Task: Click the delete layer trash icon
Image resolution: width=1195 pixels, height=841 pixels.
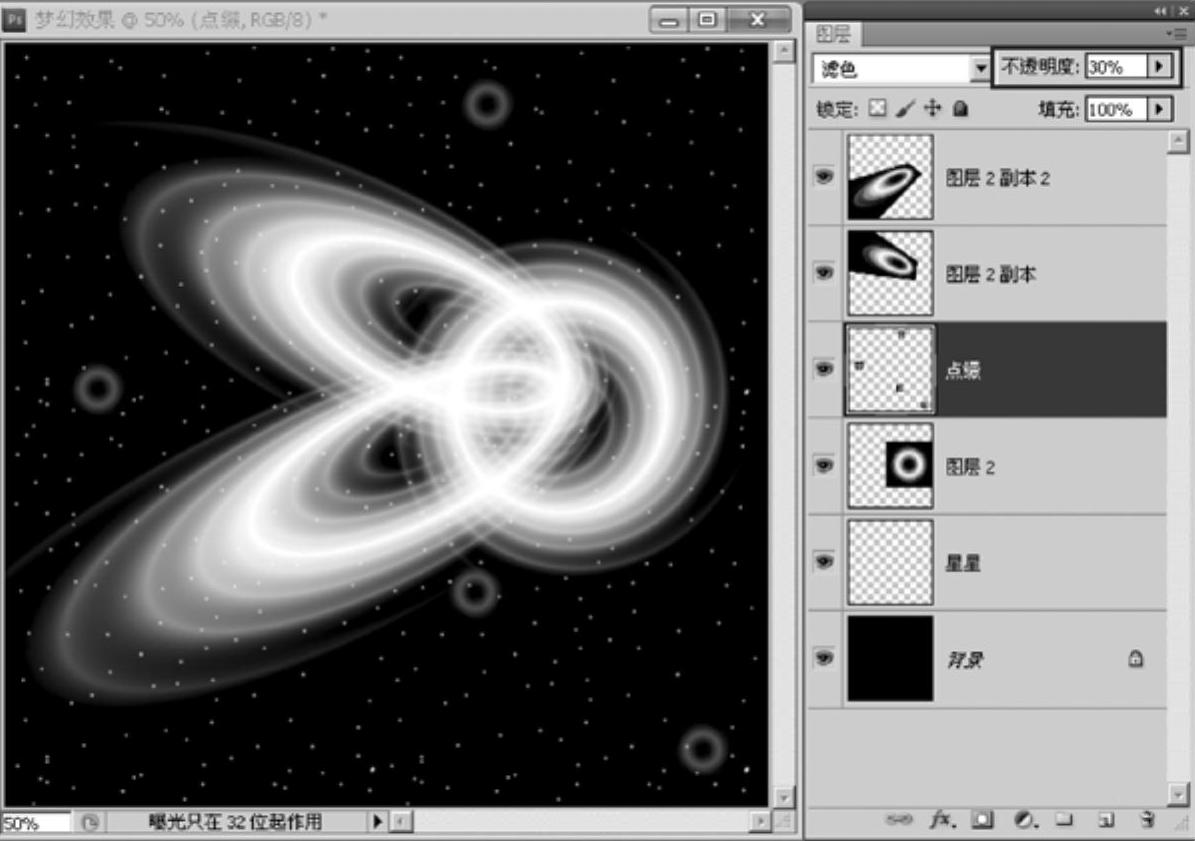Action: point(1147,820)
